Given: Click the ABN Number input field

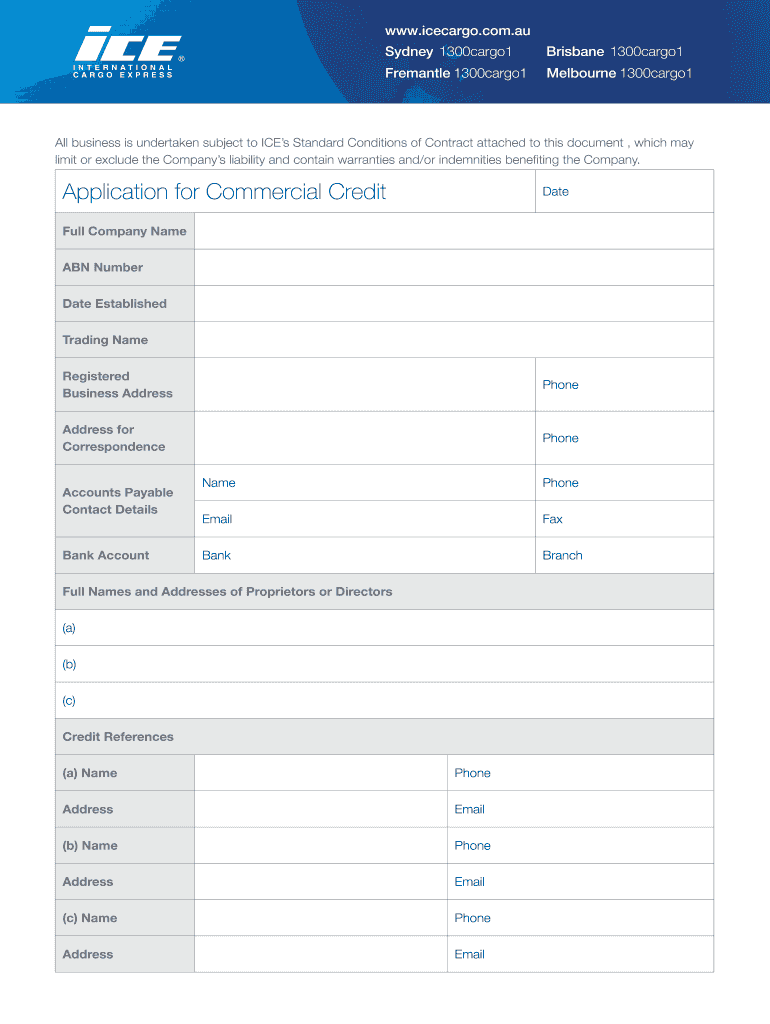Looking at the screenshot, I should (x=453, y=268).
